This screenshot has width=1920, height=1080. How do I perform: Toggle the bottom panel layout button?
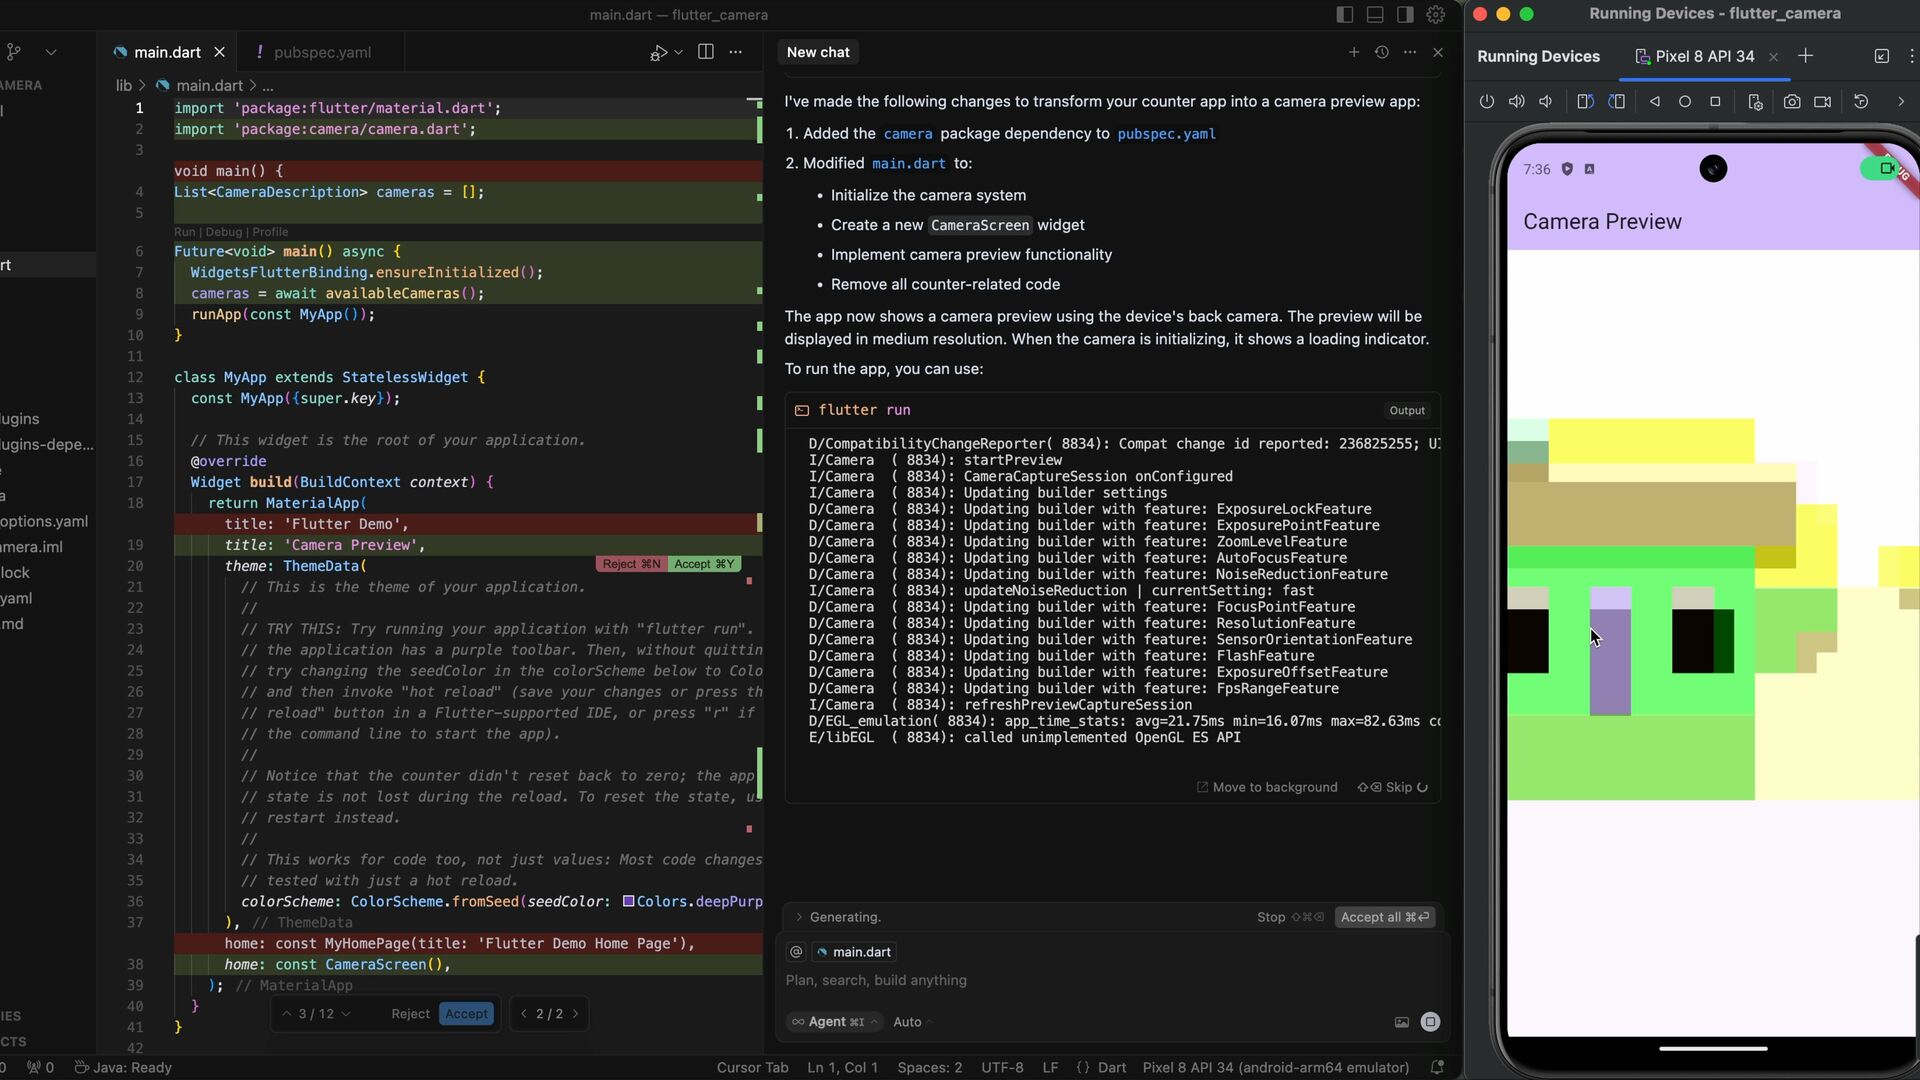click(x=1375, y=15)
